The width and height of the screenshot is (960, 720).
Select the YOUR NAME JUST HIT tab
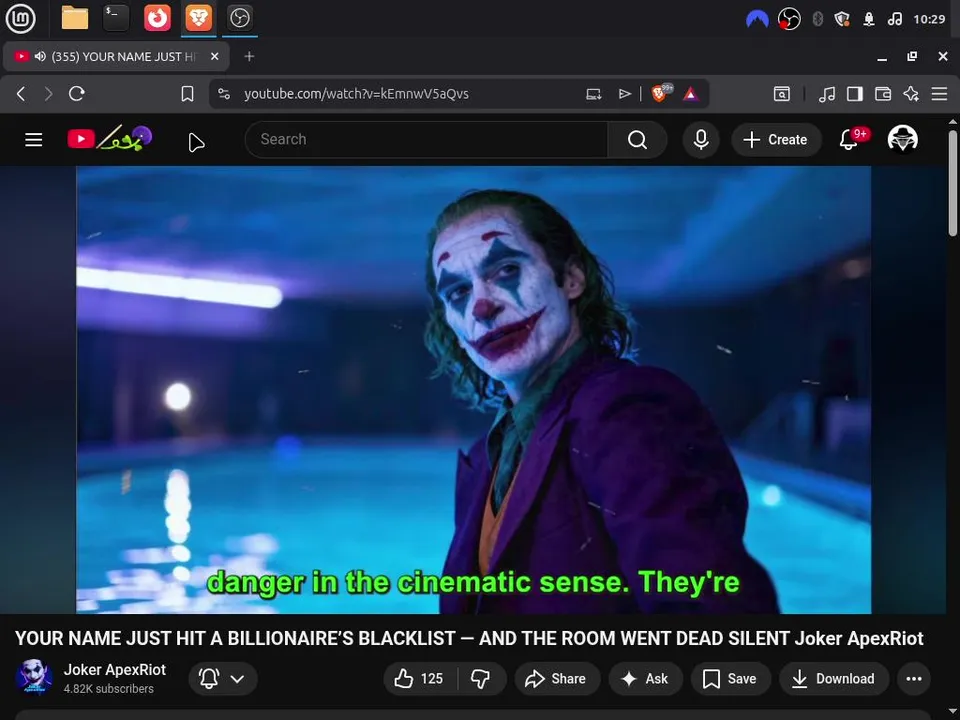(116, 56)
